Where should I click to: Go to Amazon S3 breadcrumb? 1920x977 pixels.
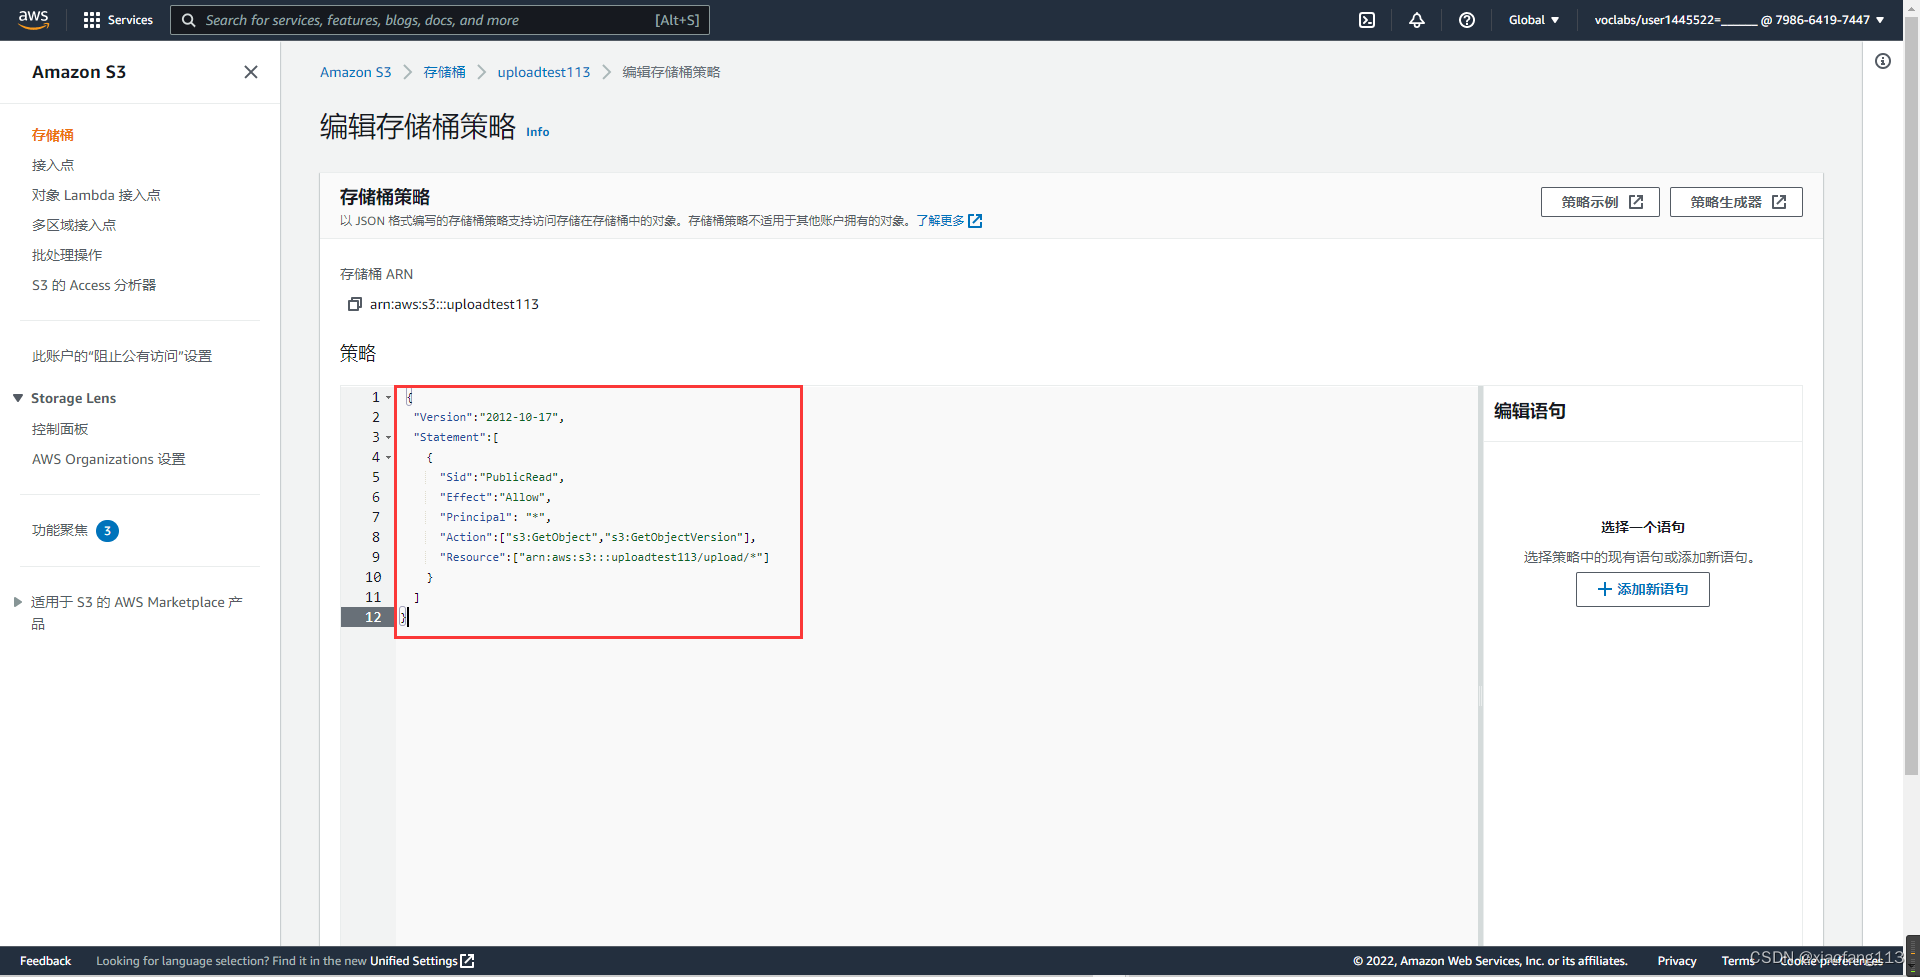coord(356,72)
